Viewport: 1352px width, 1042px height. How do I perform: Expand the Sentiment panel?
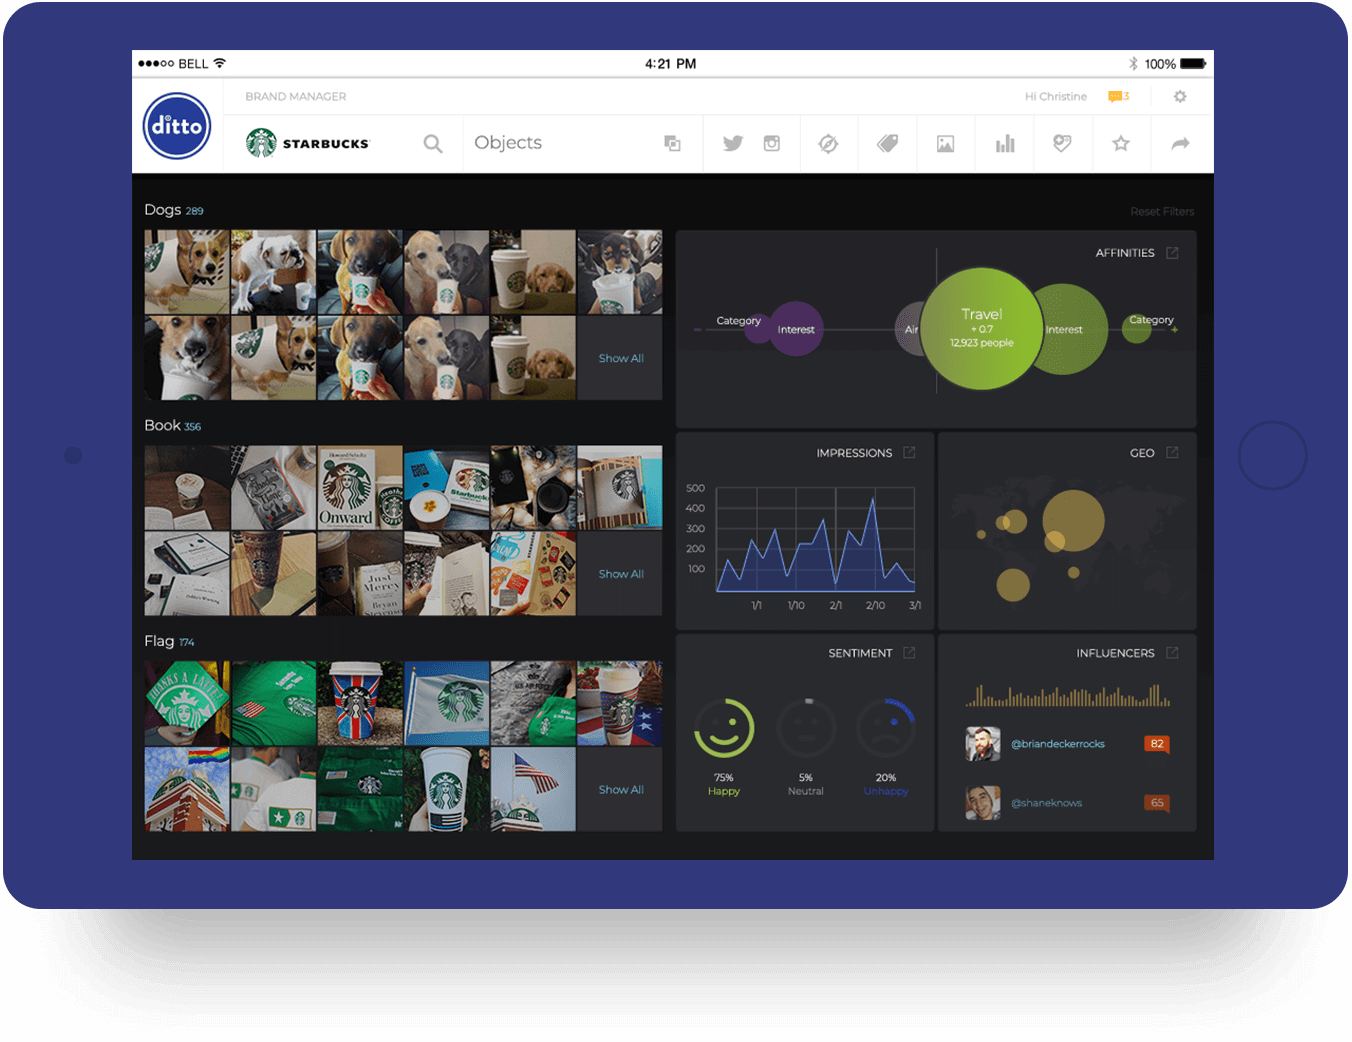click(909, 653)
